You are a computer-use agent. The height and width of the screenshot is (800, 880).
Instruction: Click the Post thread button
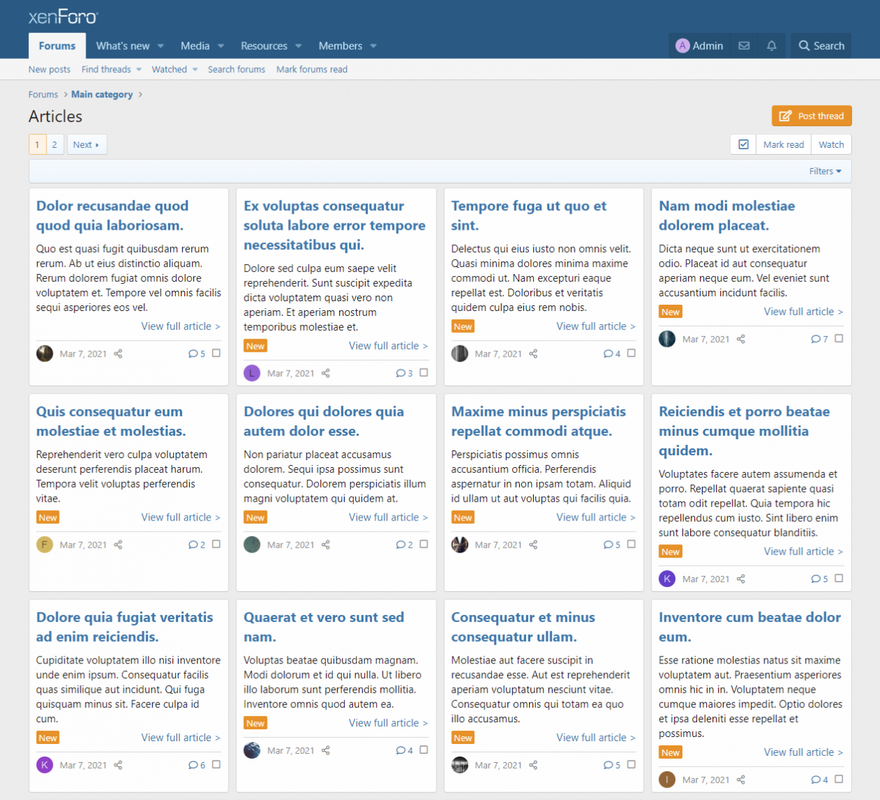(812, 116)
